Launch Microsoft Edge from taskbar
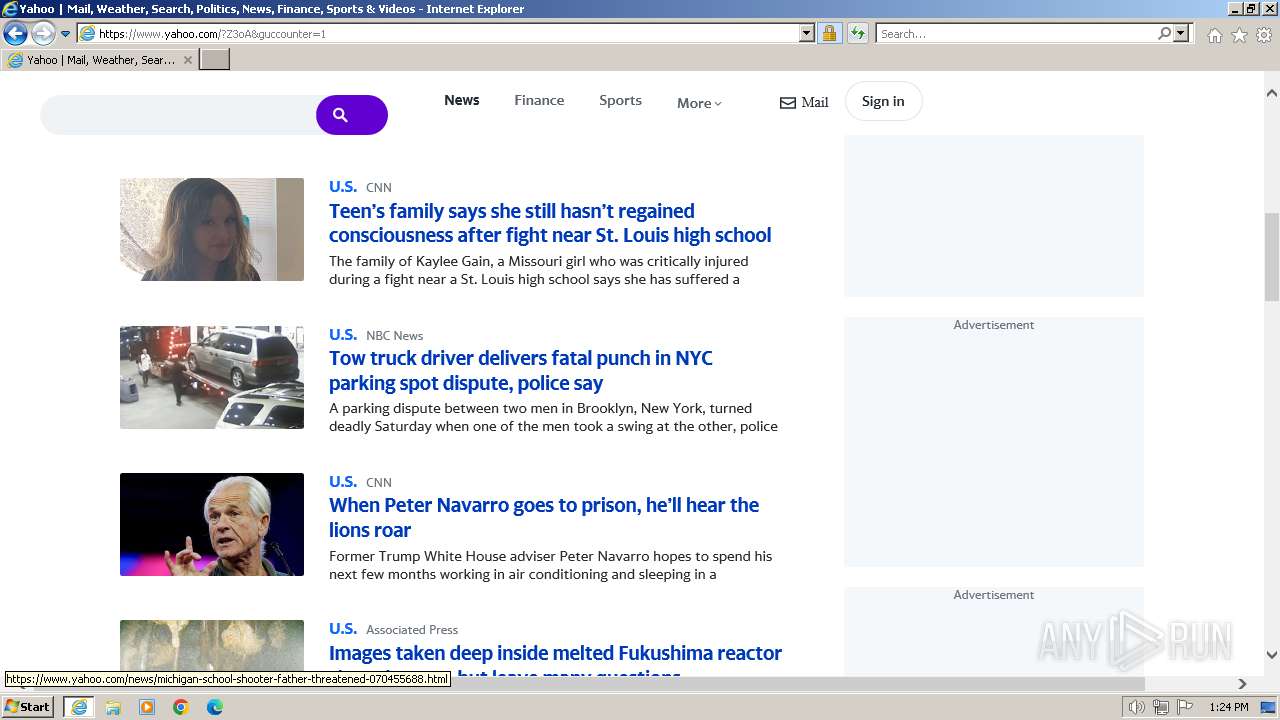Viewport: 1280px width, 720px height. (x=215, y=707)
